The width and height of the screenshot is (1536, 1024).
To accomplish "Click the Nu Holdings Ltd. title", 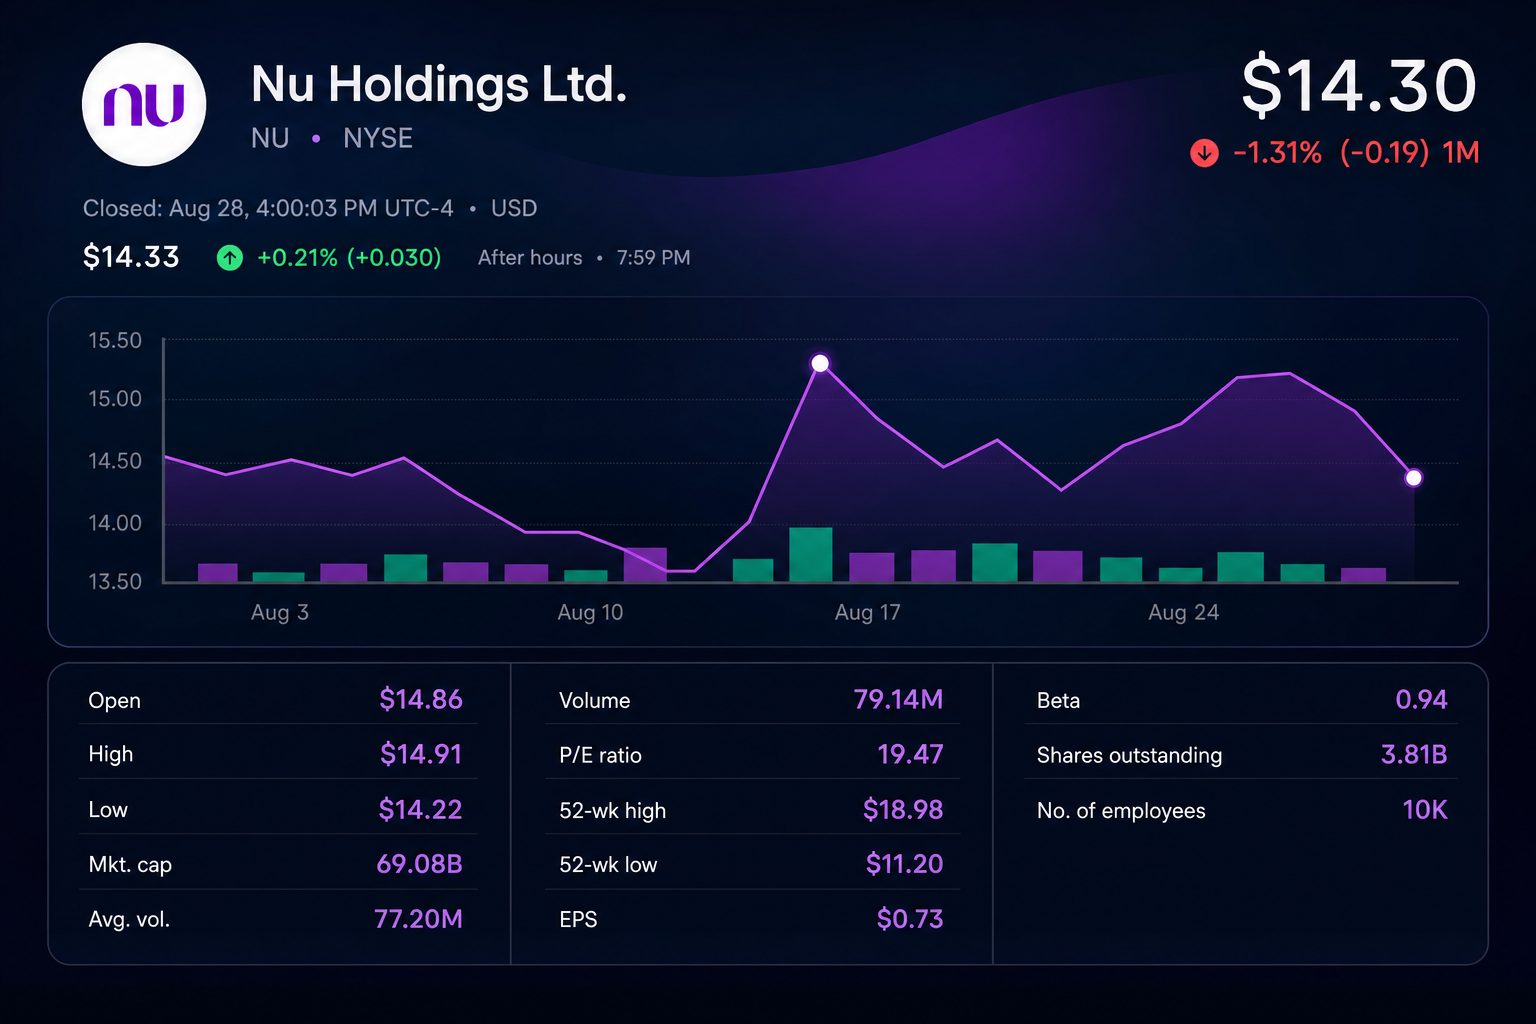I will point(439,84).
